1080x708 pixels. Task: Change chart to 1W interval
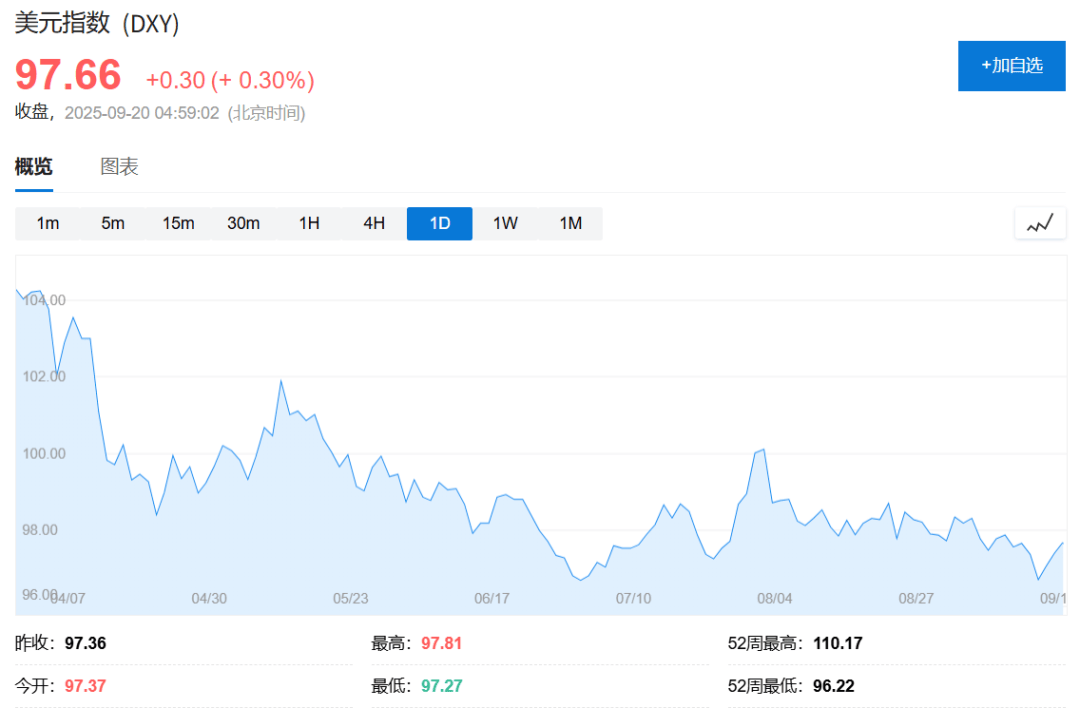505,223
